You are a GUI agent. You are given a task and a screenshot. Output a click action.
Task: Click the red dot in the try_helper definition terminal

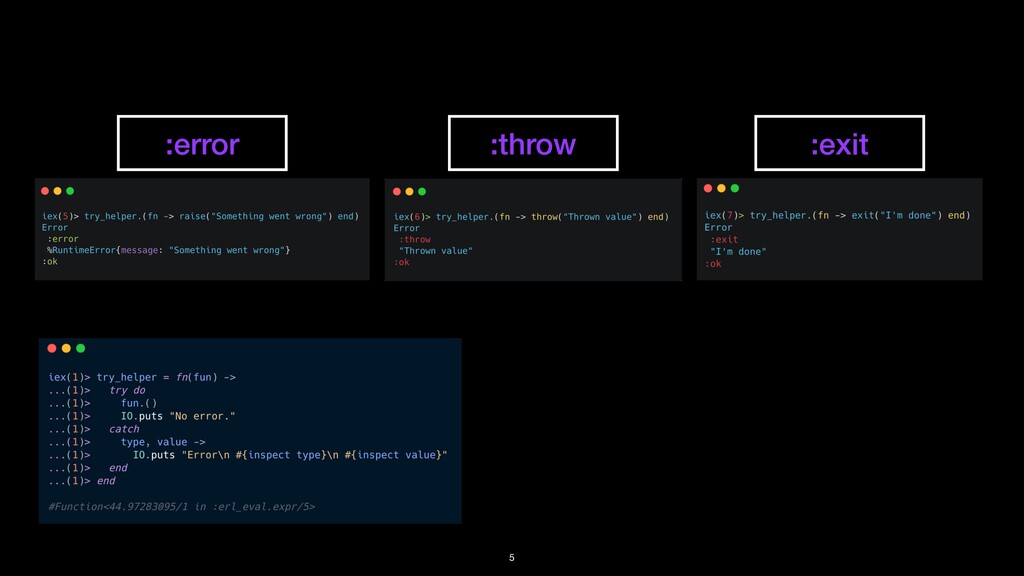[x=52, y=348]
